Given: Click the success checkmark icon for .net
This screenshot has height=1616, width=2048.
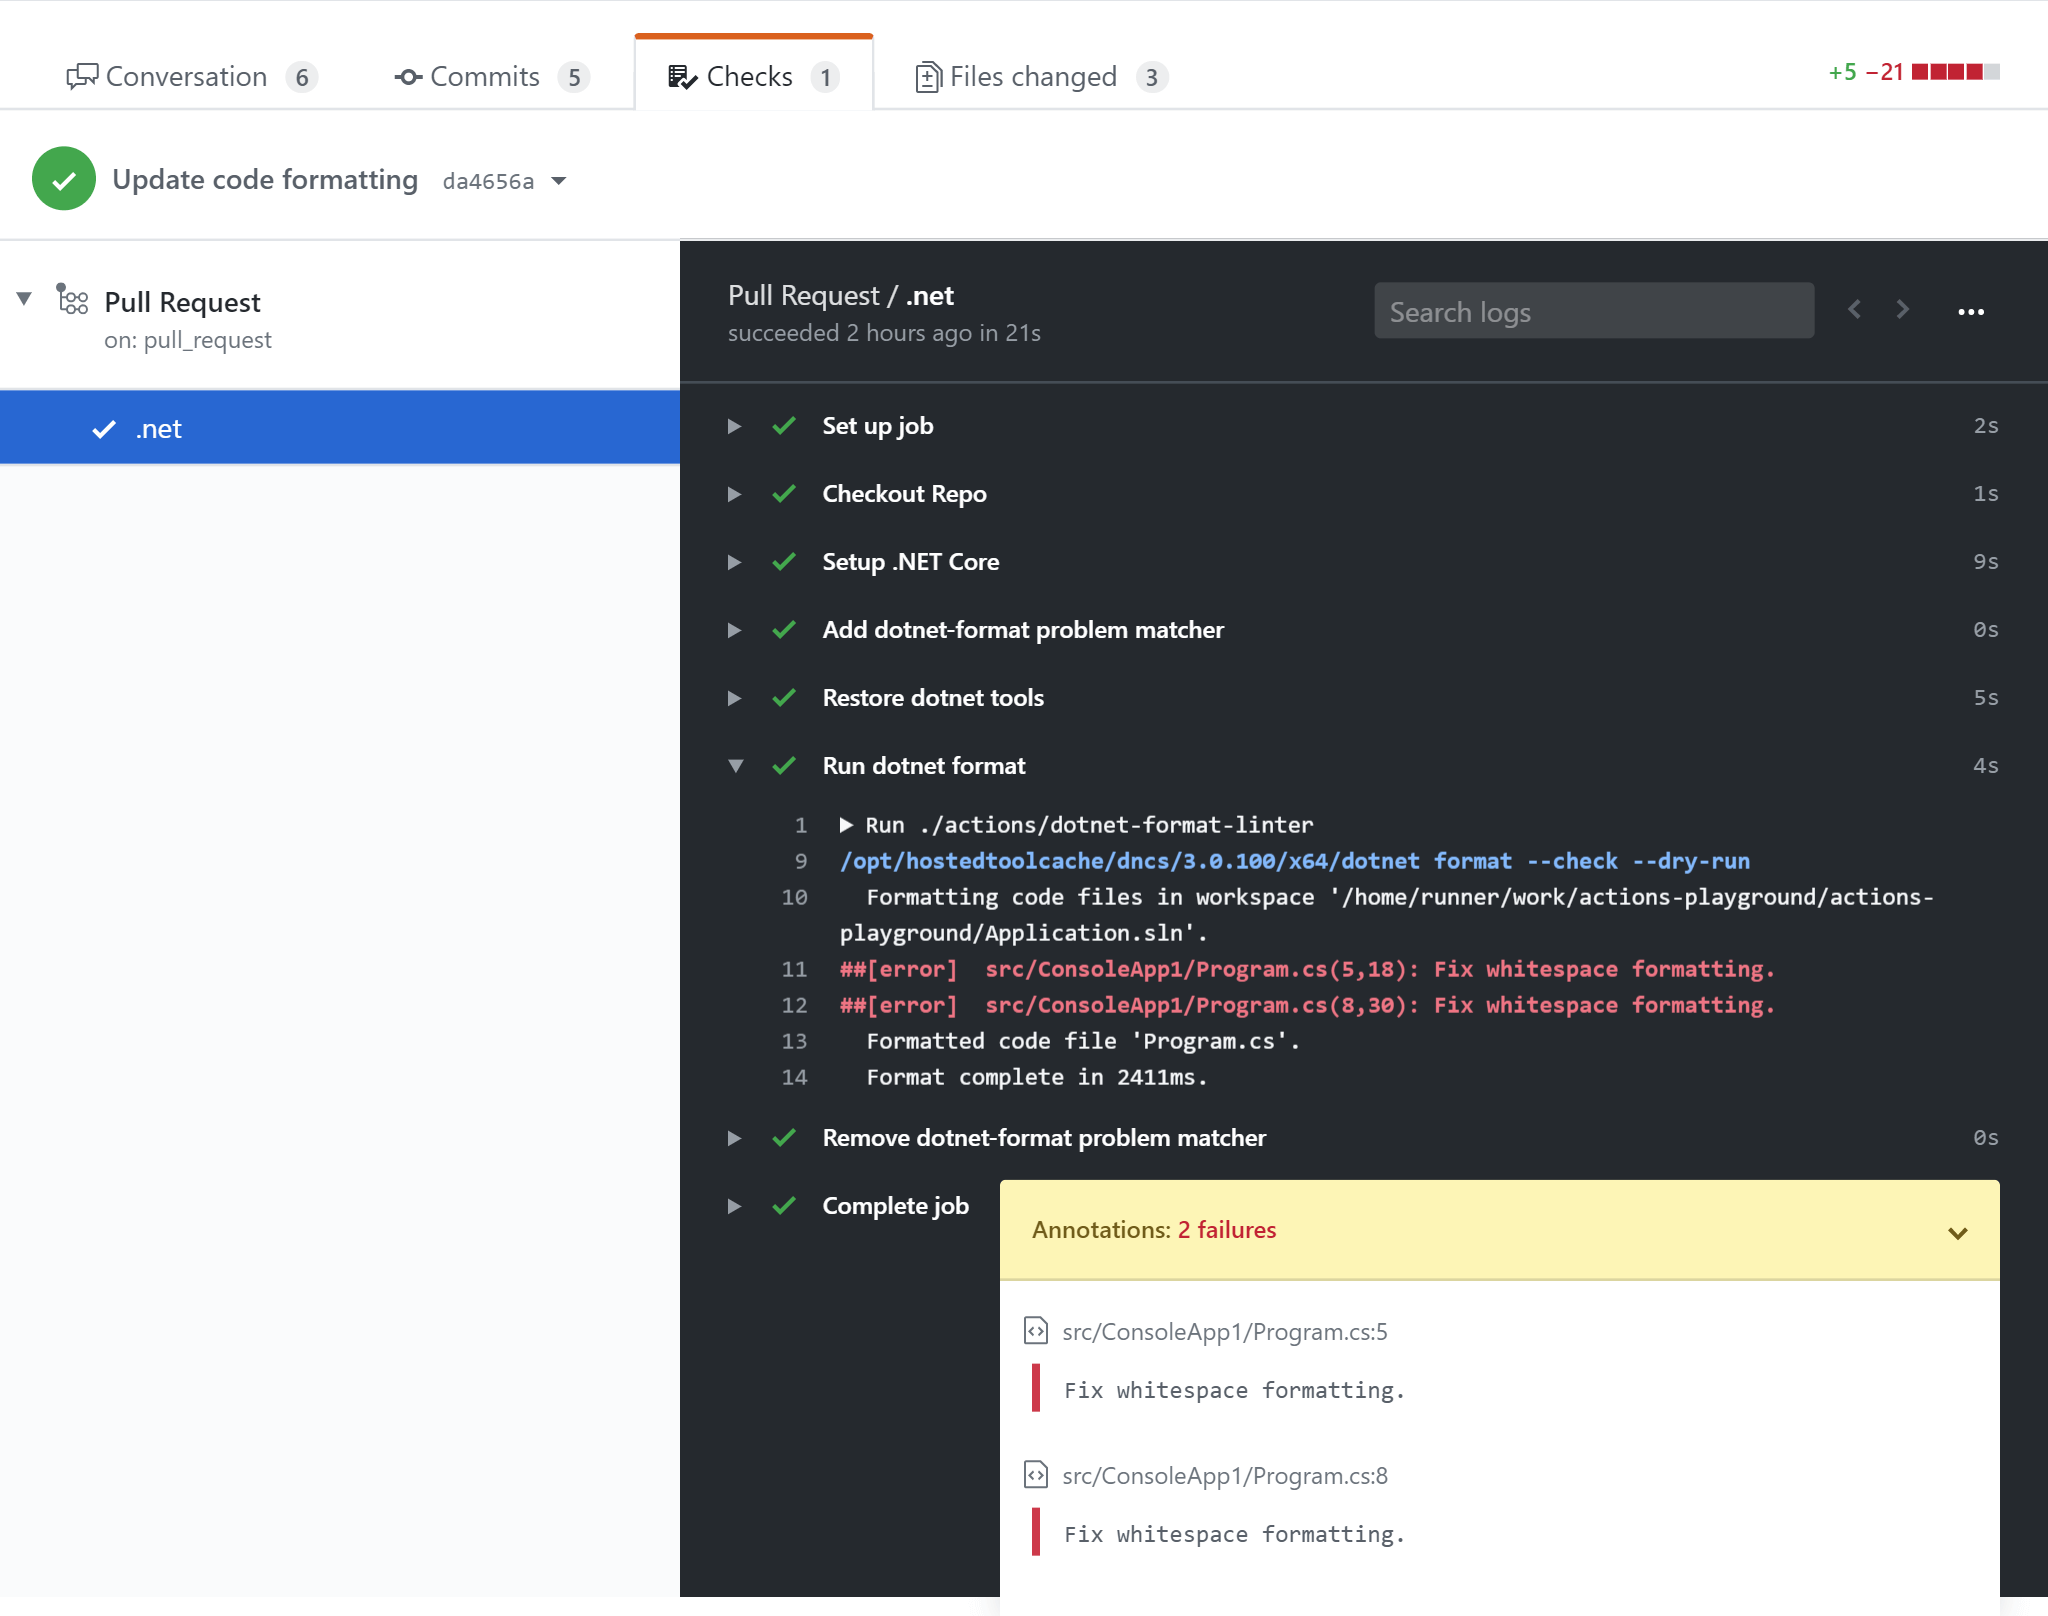Looking at the screenshot, I should [x=106, y=429].
